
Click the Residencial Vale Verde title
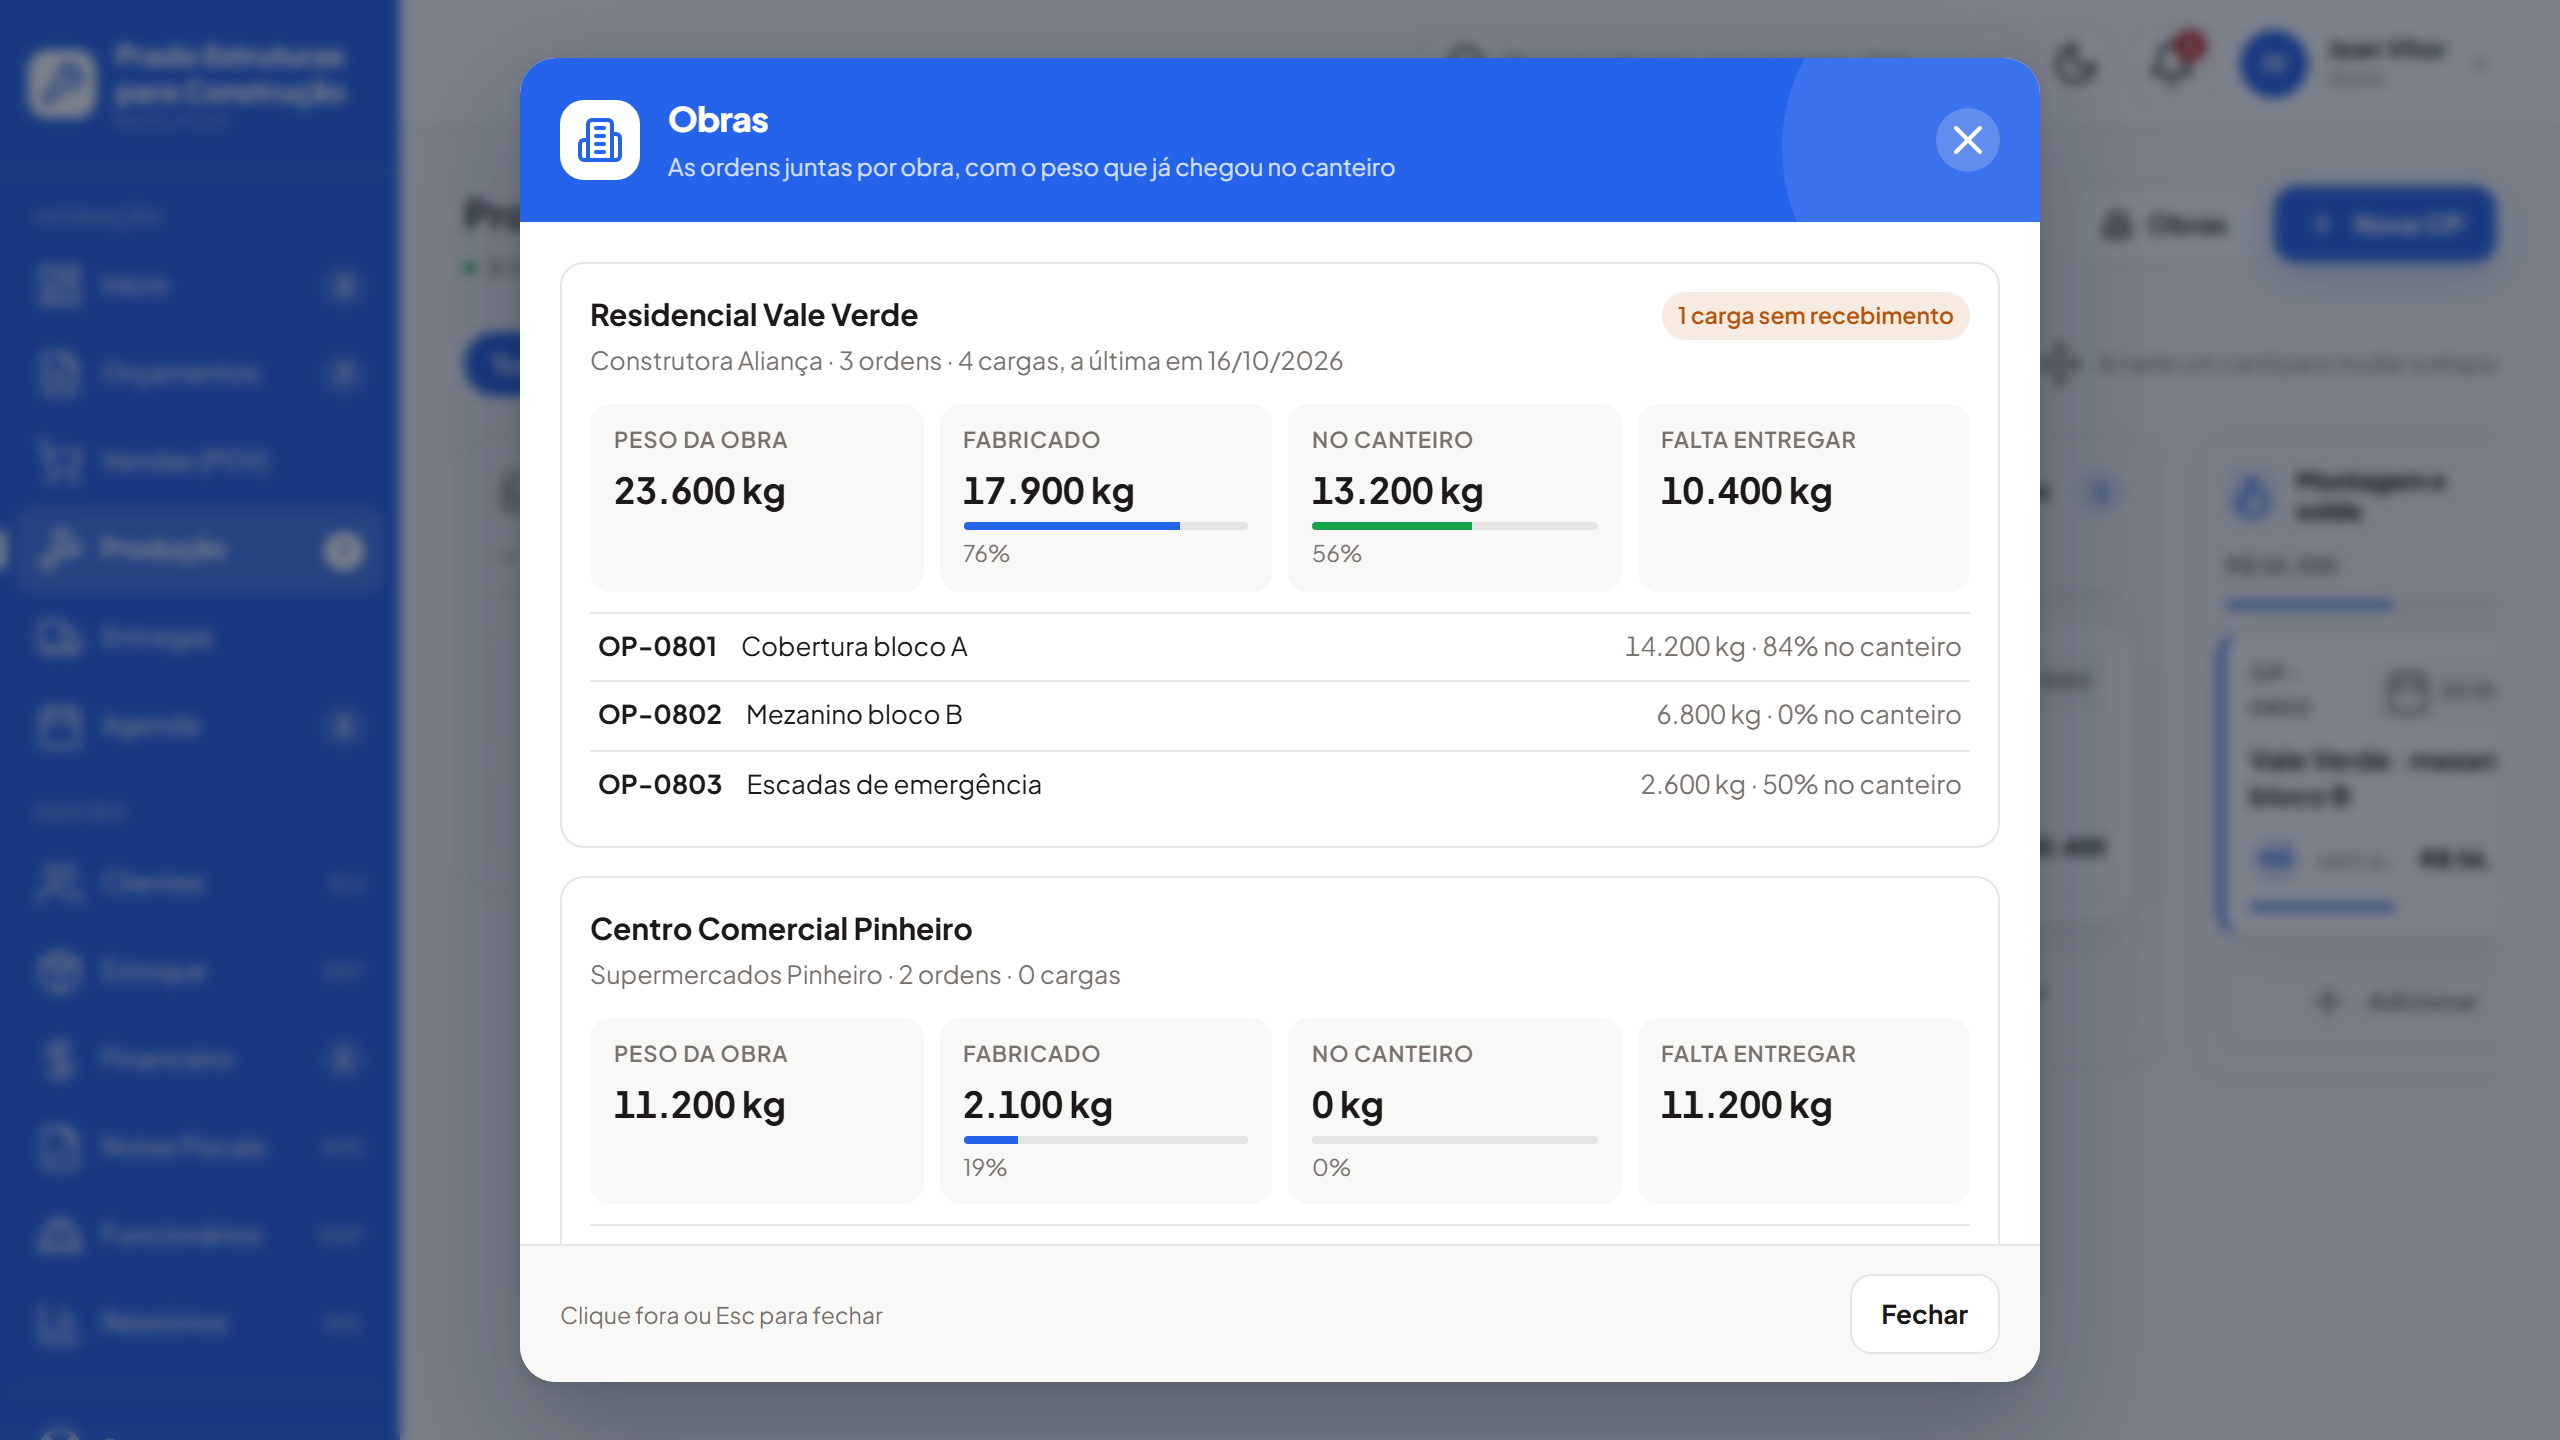[x=754, y=315]
